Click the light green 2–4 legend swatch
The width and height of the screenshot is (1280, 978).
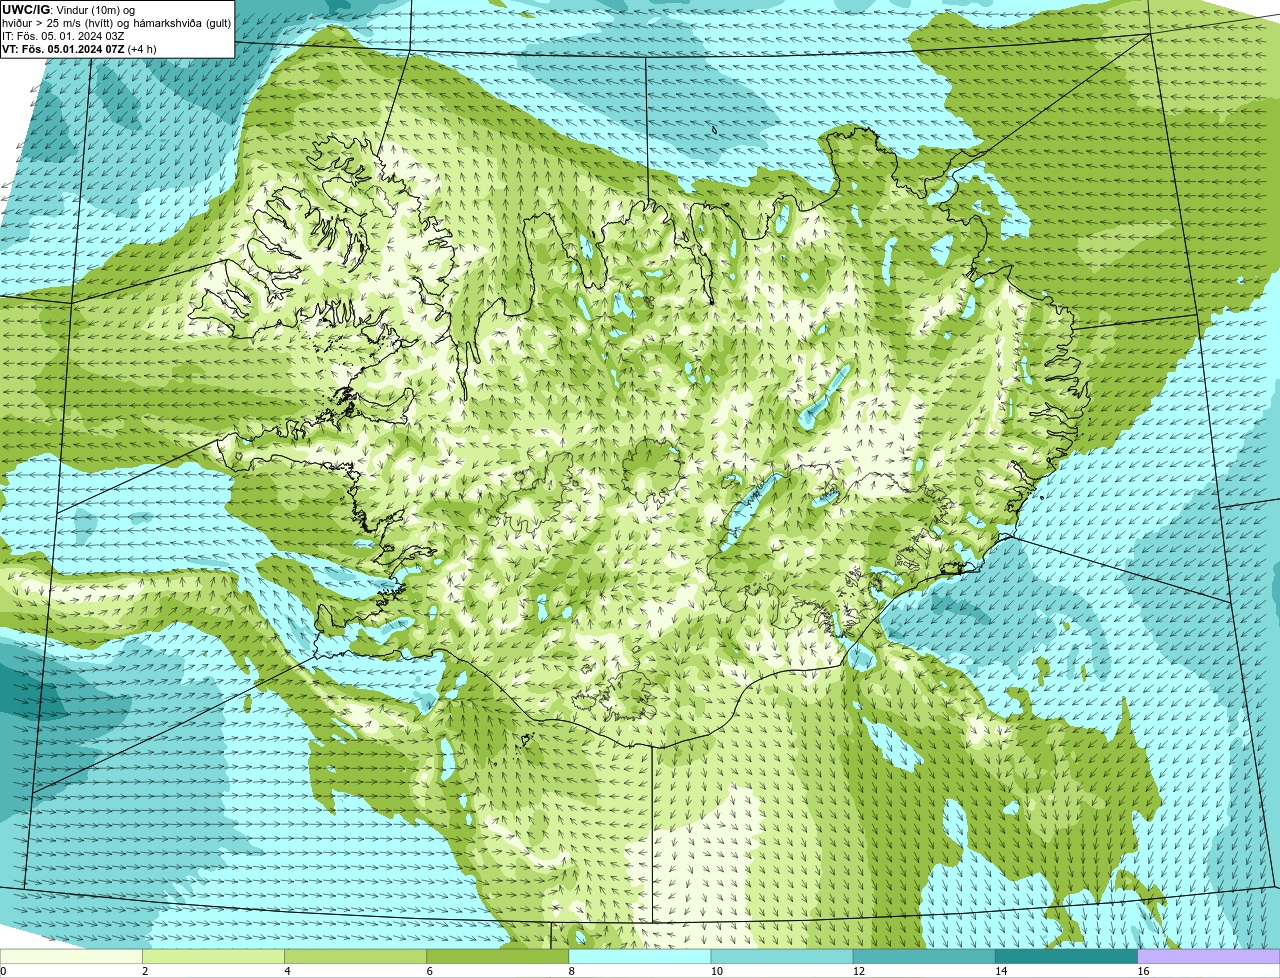click(214, 957)
